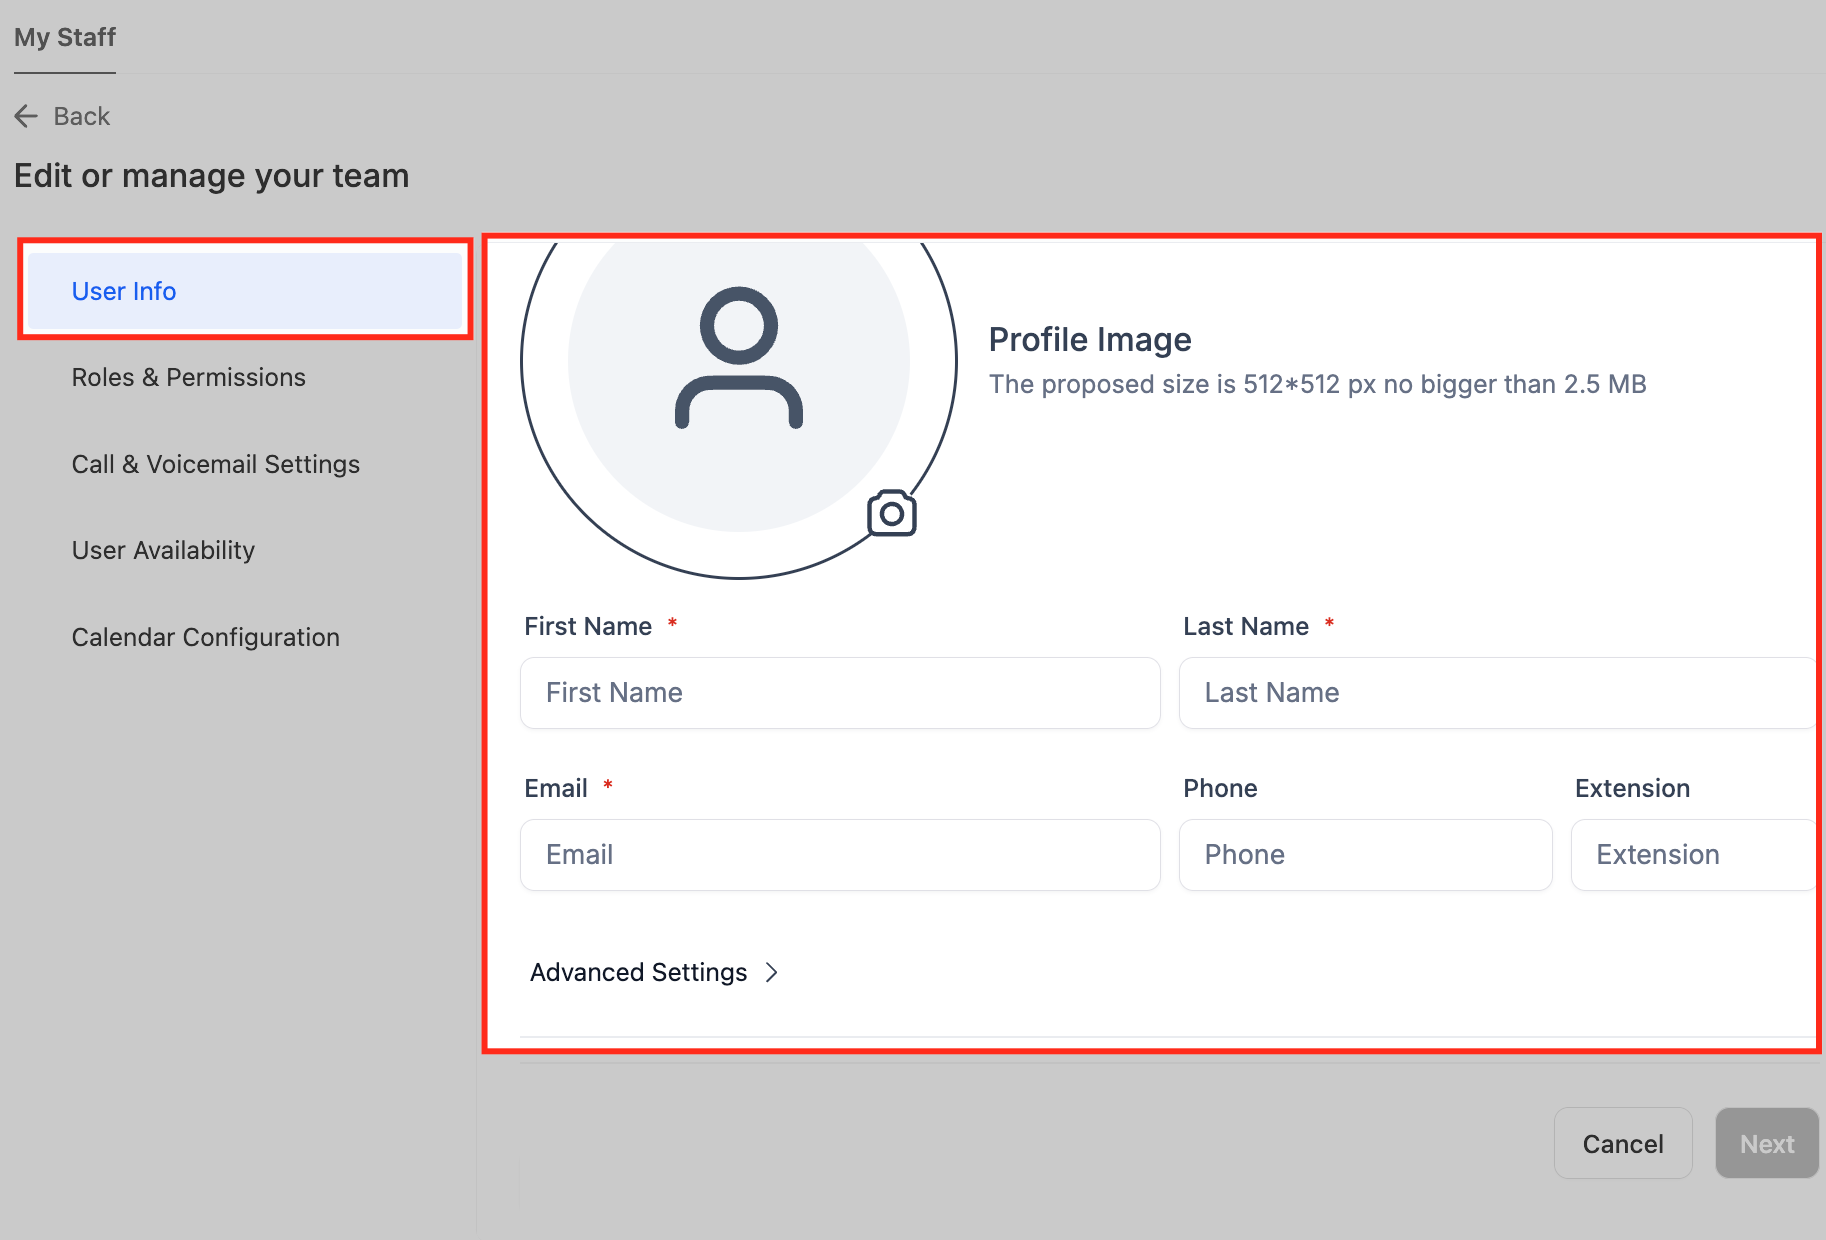Click the back arrow icon
Image resolution: width=1826 pixels, height=1240 pixels.
26,116
